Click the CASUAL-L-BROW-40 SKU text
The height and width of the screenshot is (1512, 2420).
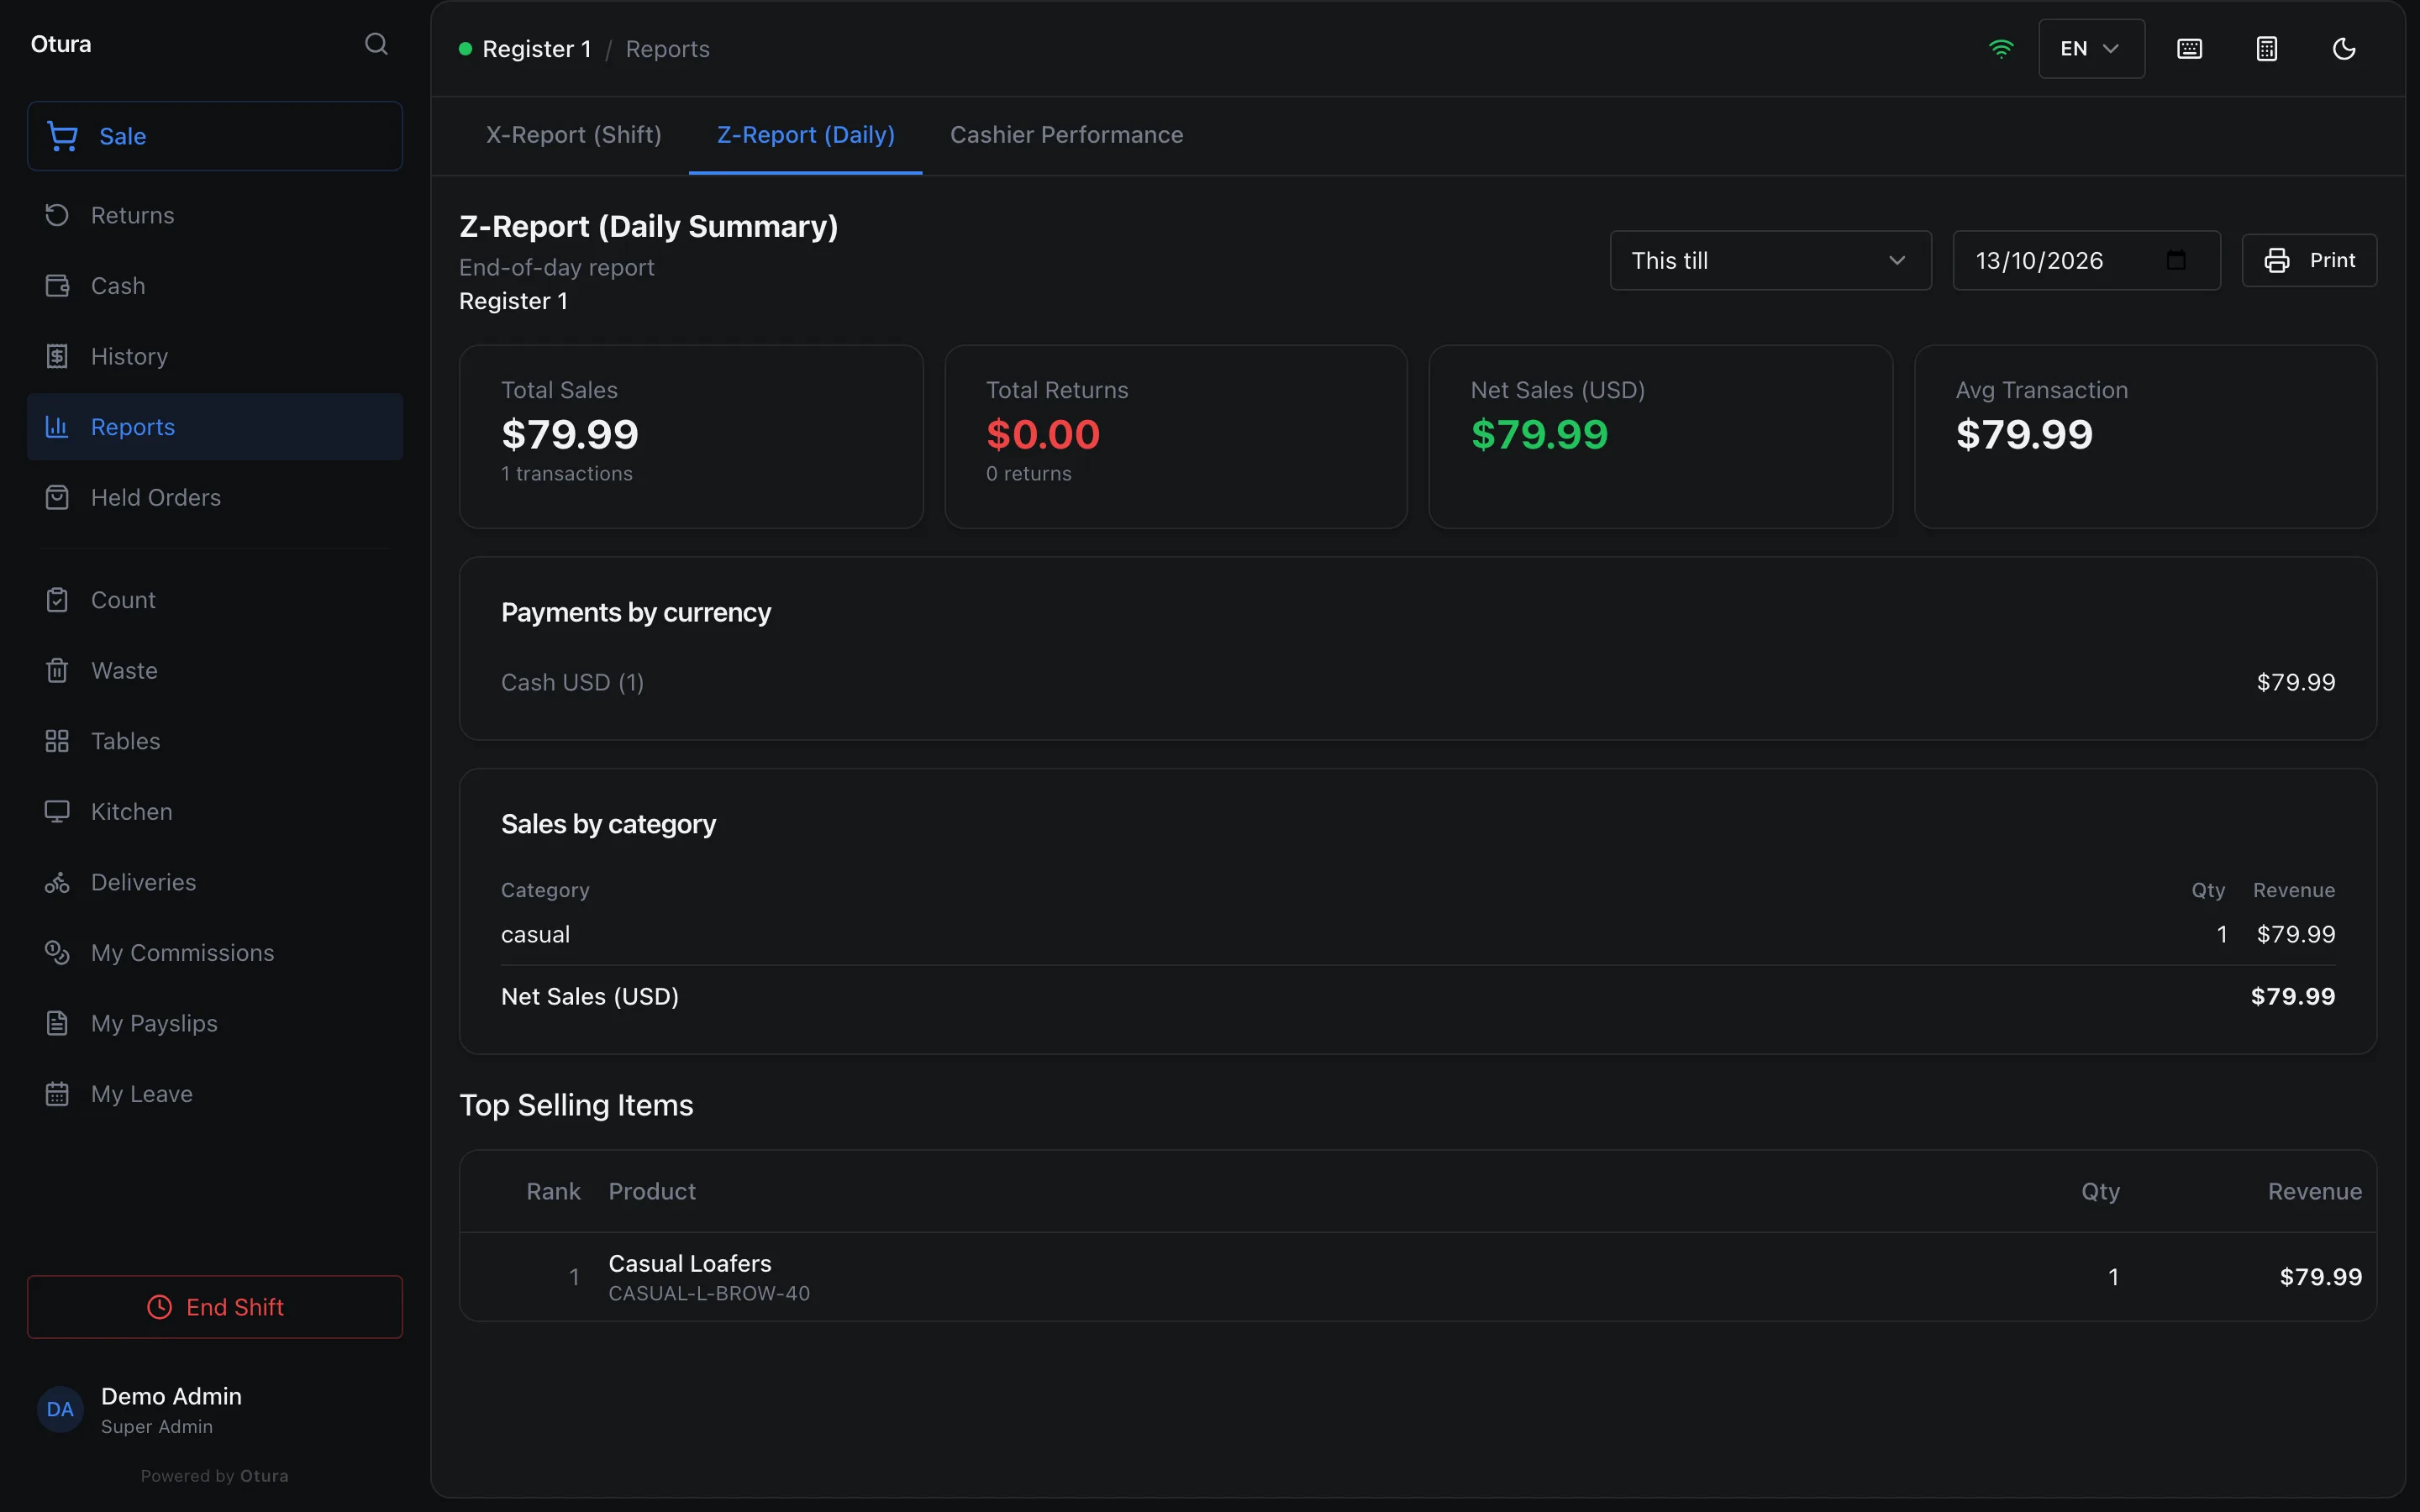[x=709, y=1294]
